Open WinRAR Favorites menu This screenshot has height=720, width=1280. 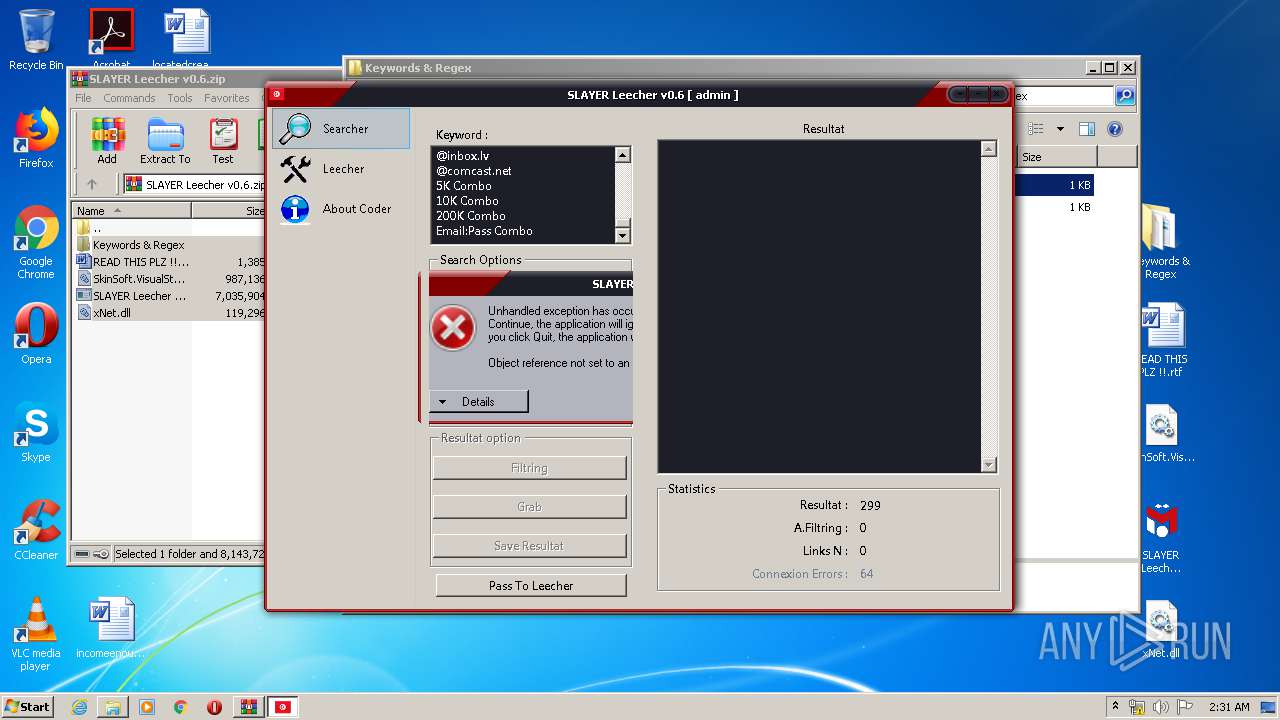tap(227, 98)
